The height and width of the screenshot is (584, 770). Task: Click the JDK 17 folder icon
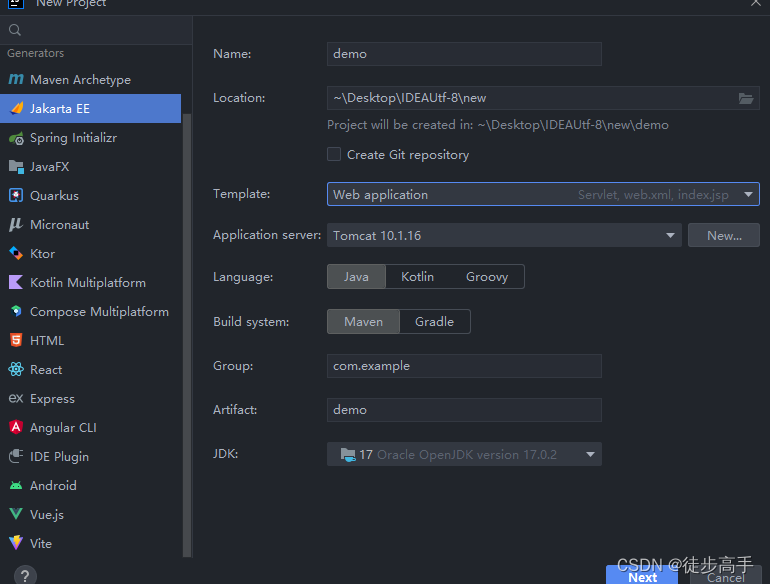[x=348, y=455]
